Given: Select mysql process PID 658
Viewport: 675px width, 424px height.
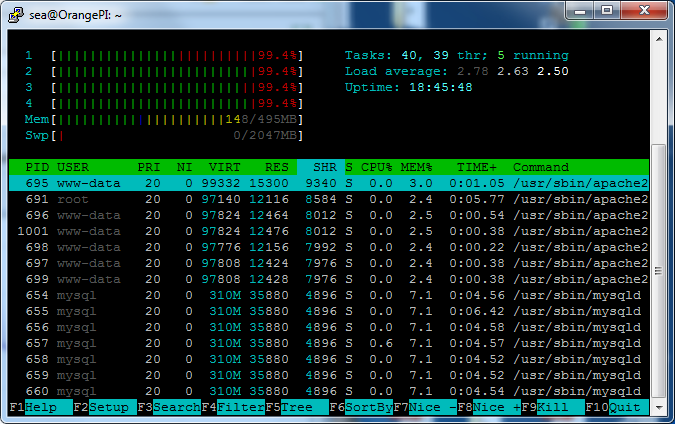Looking at the screenshot, I should (x=329, y=359).
